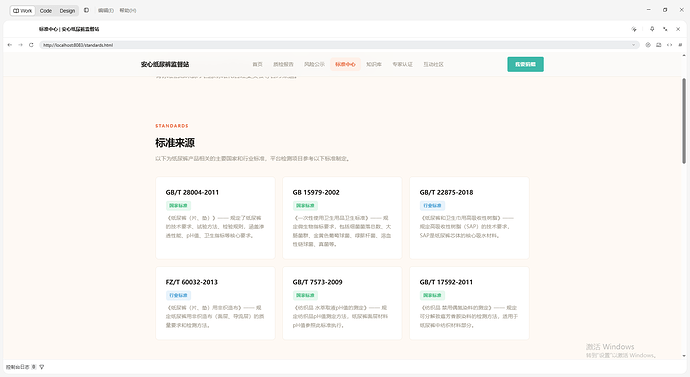Click the green tag under GB 15979-2002

point(305,205)
